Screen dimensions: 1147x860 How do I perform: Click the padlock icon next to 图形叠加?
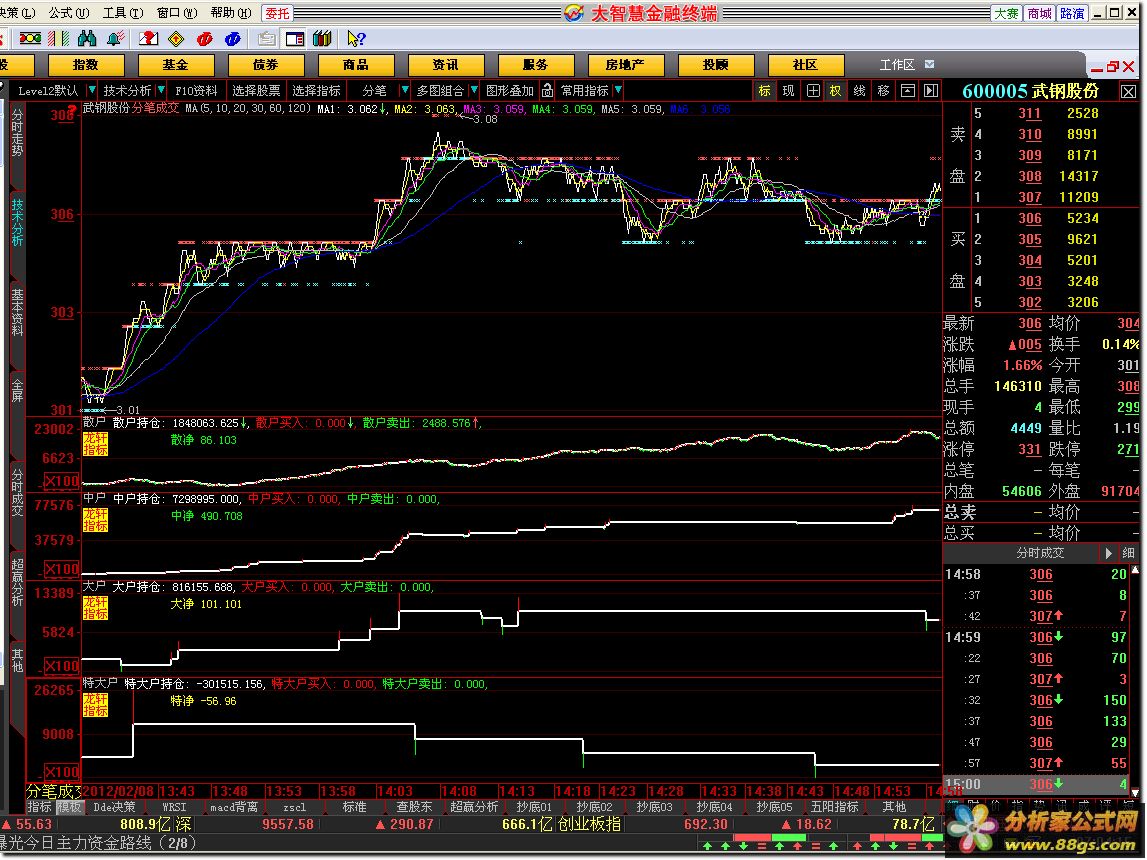coord(547,91)
